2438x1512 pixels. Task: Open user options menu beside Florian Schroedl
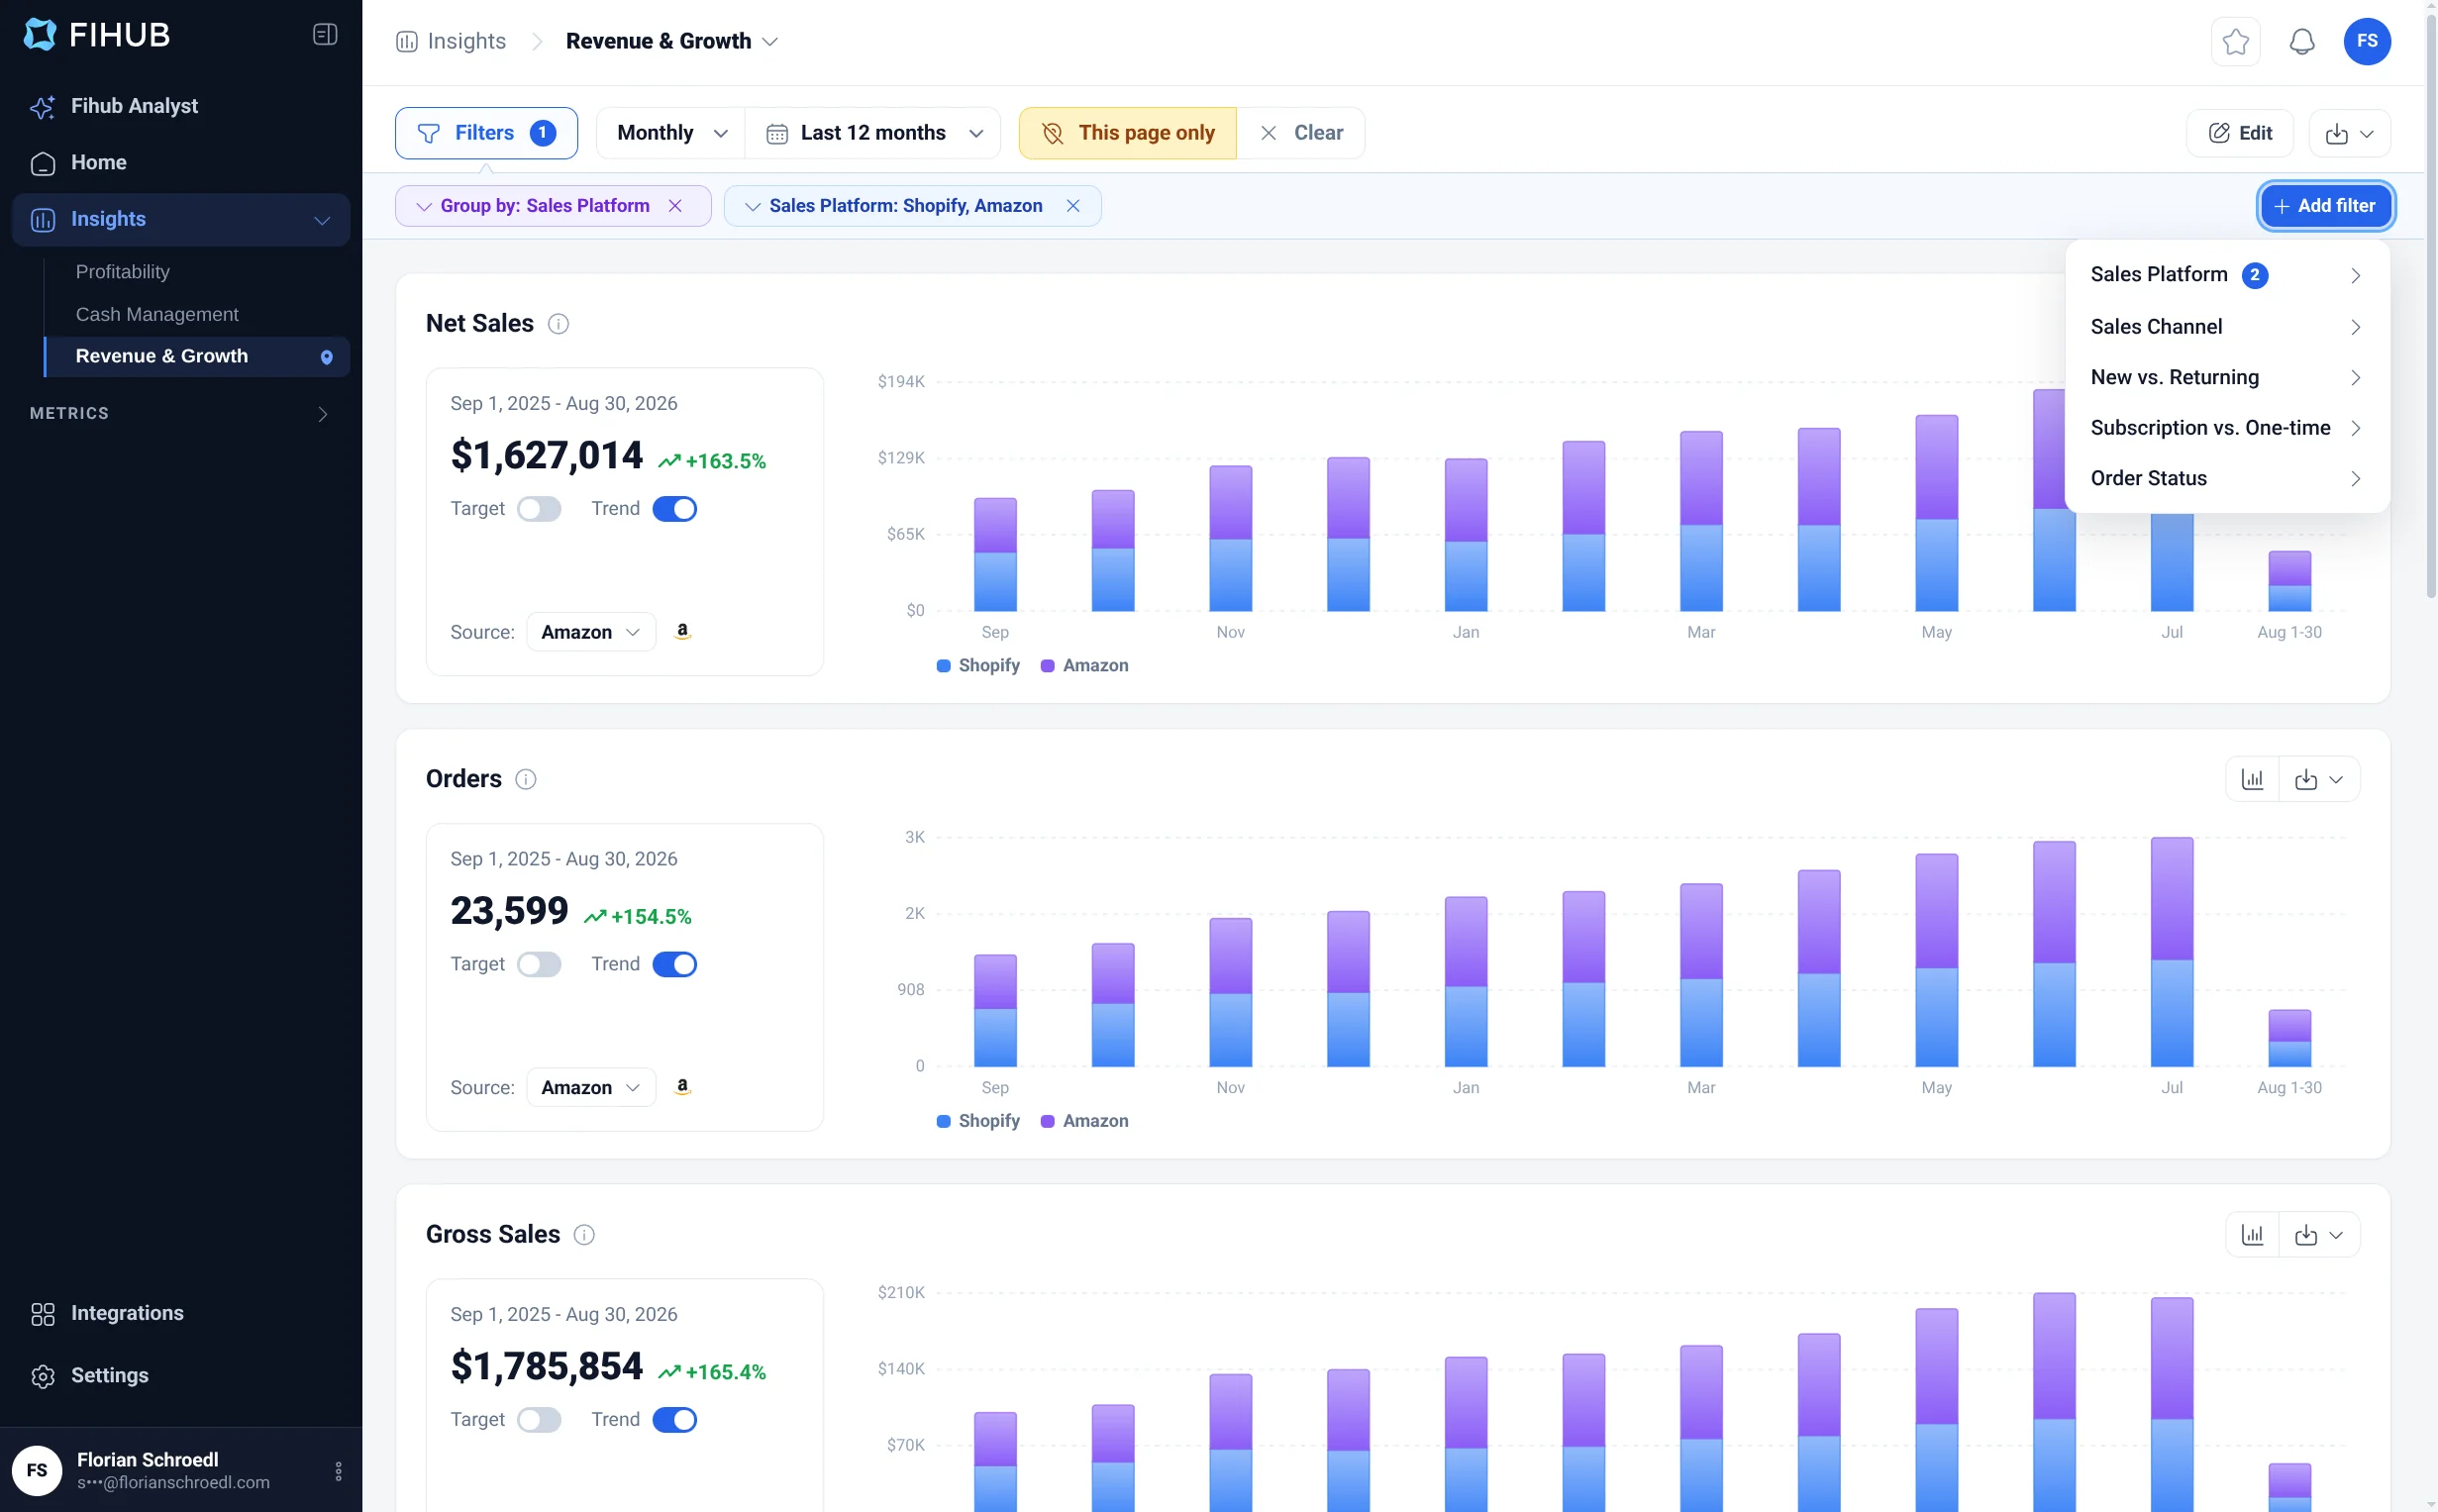[x=338, y=1471]
